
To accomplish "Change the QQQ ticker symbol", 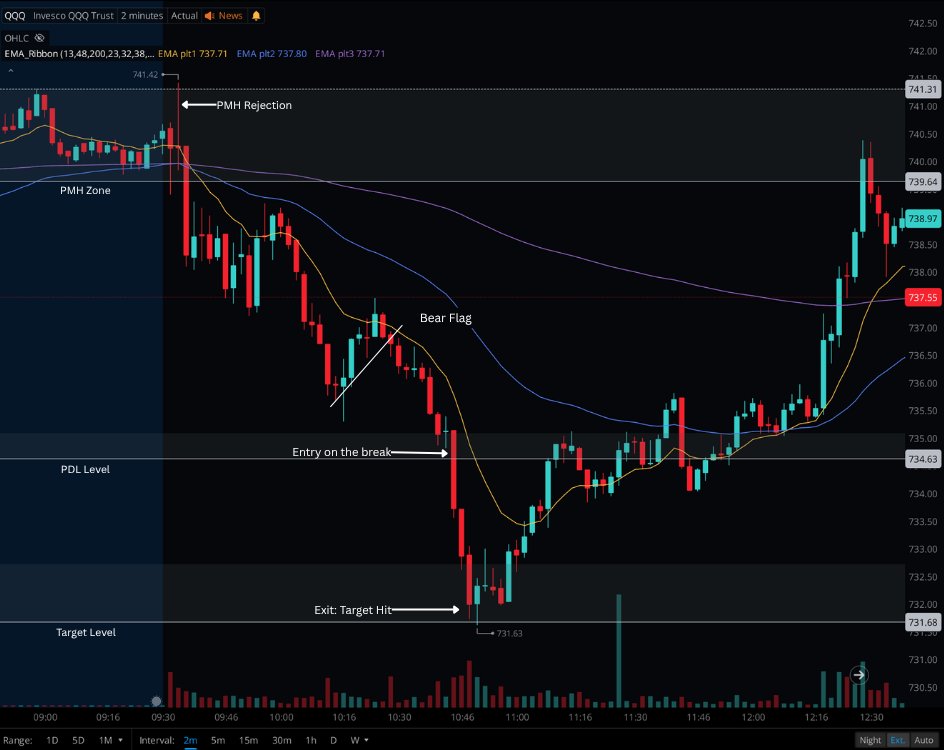I will 15,16.
